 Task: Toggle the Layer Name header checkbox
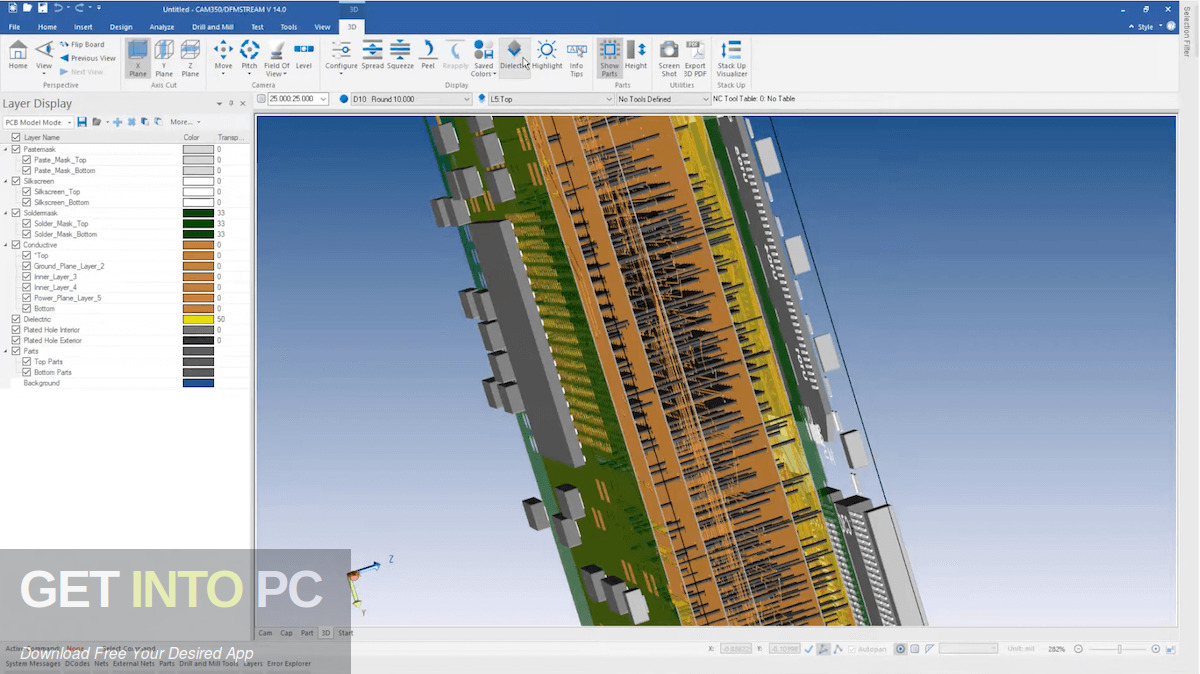pos(16,137)
